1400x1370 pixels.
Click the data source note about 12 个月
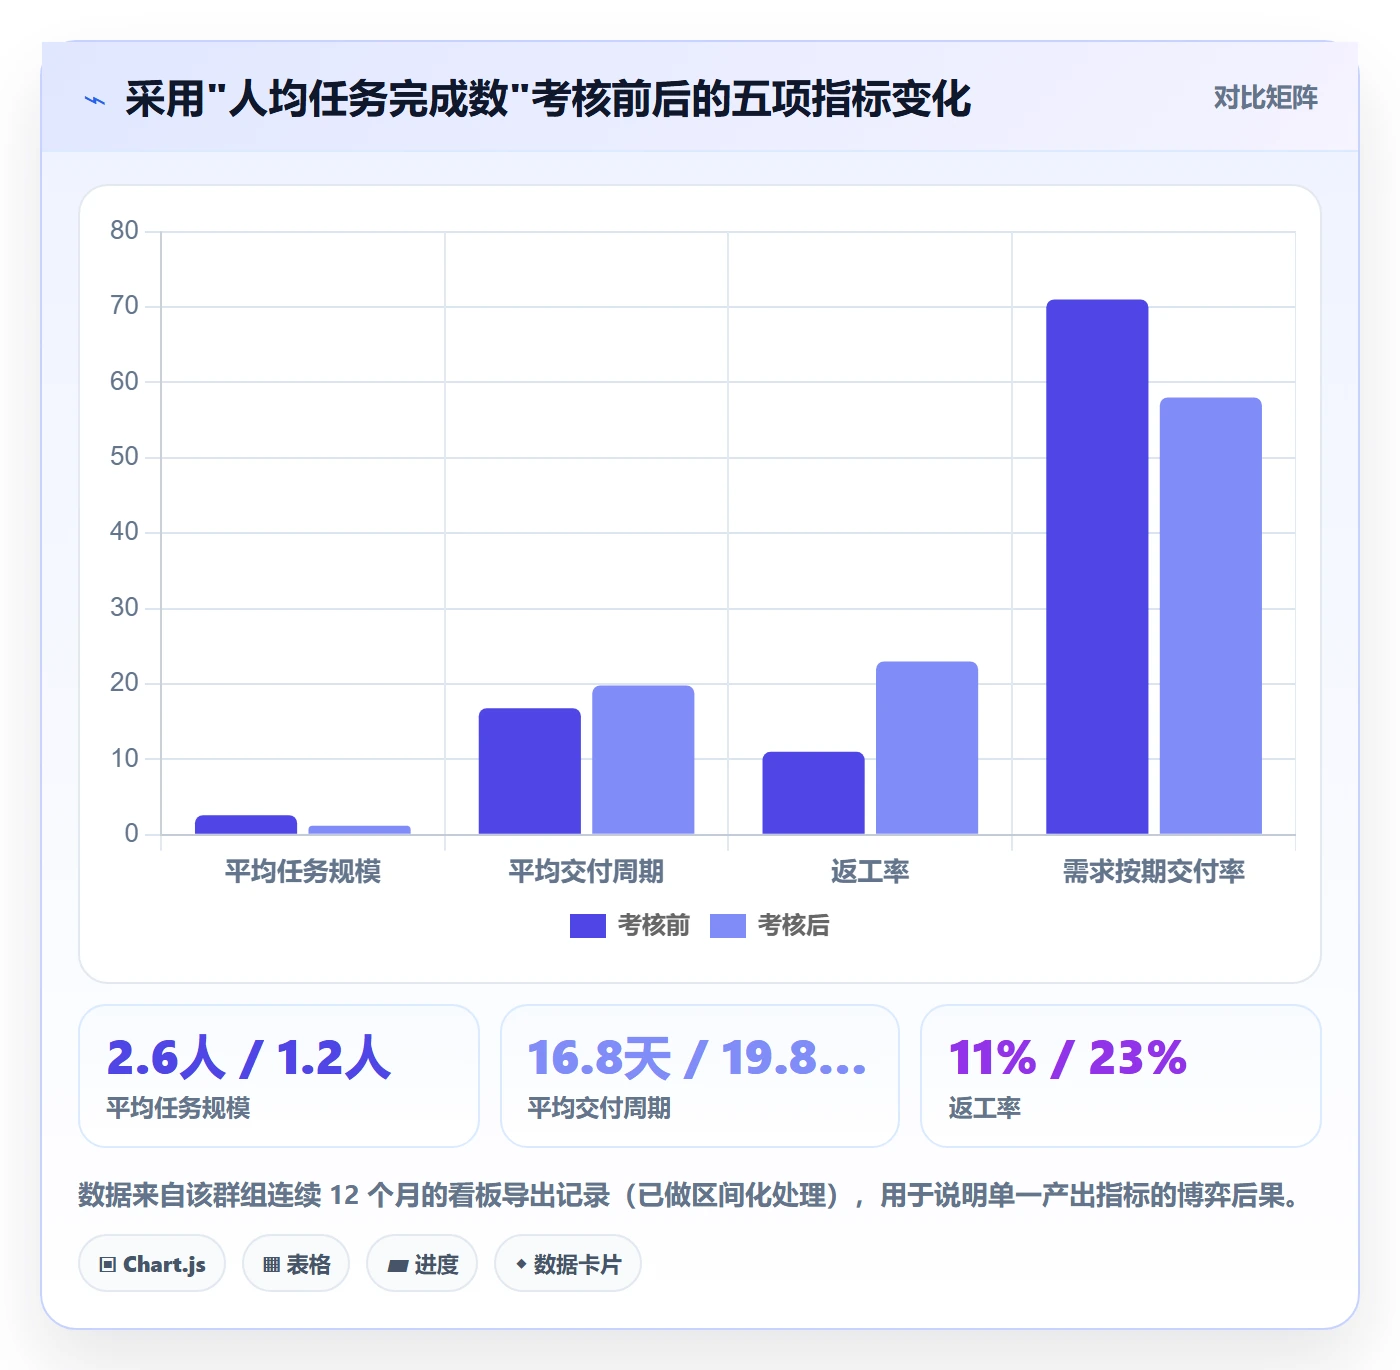(692, 1195)
